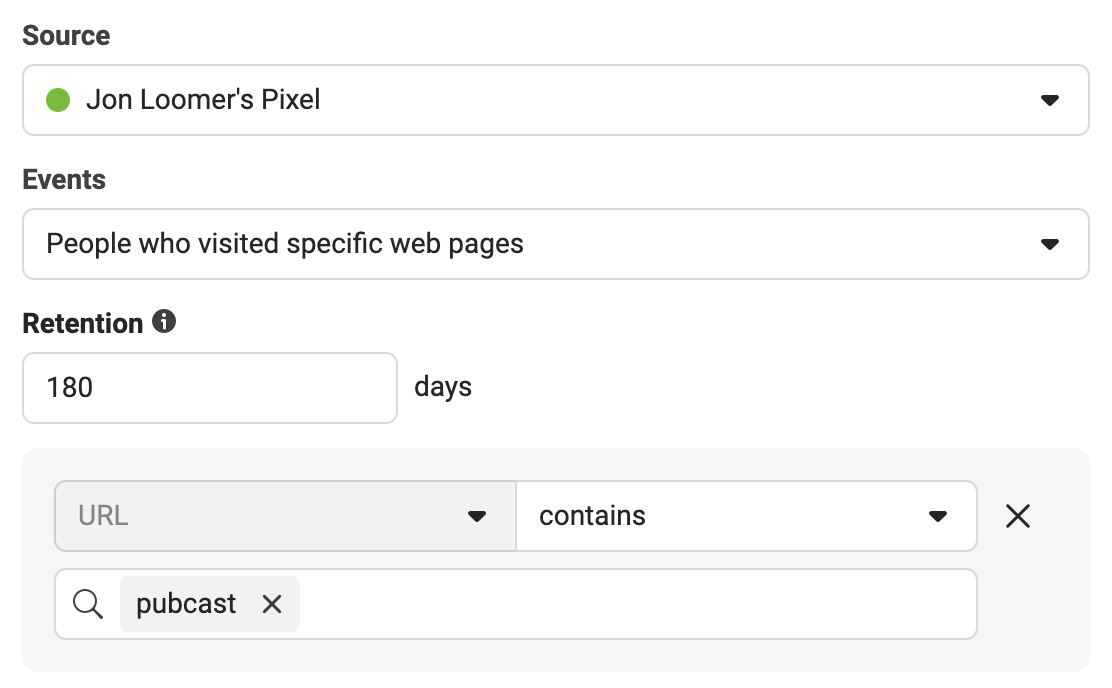Select the pubcast keyword chip

[186, 604]
